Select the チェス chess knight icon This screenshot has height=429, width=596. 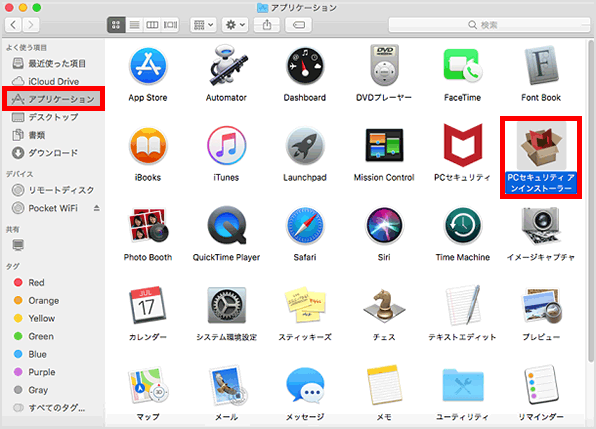pyautogui.click(x=384, y=306)
